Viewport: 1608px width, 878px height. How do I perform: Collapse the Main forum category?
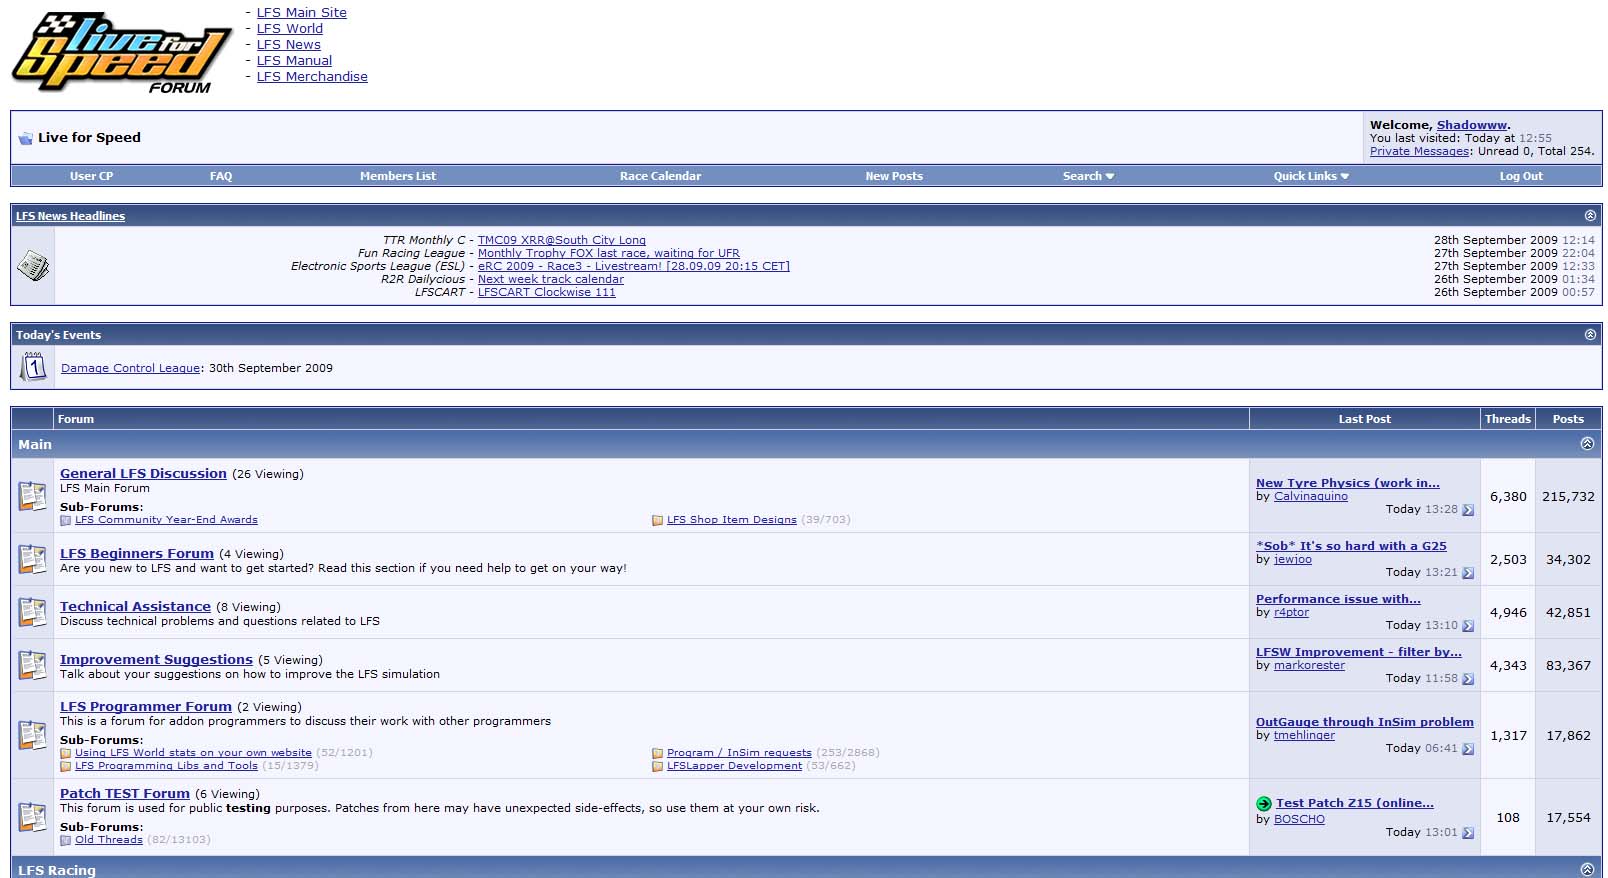(x=1587, y=443)
